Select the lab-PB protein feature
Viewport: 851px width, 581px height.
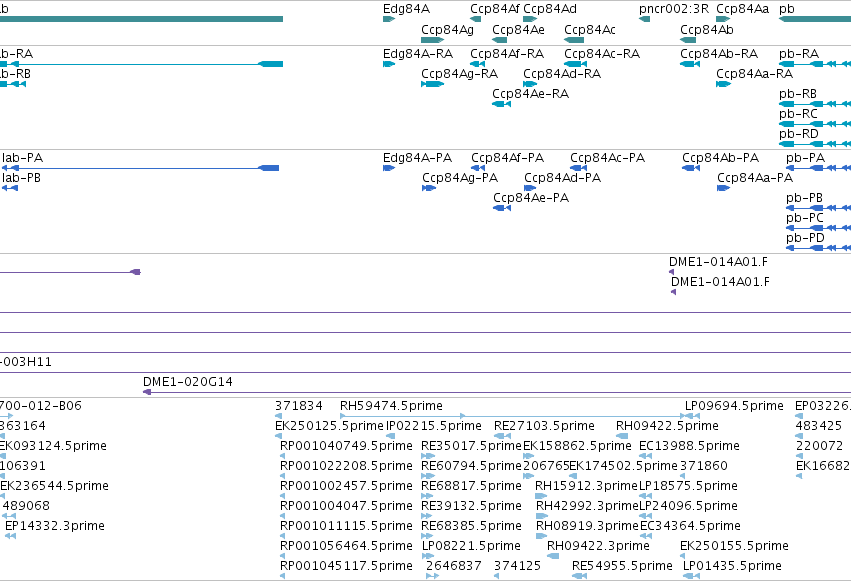click(10, 188)
